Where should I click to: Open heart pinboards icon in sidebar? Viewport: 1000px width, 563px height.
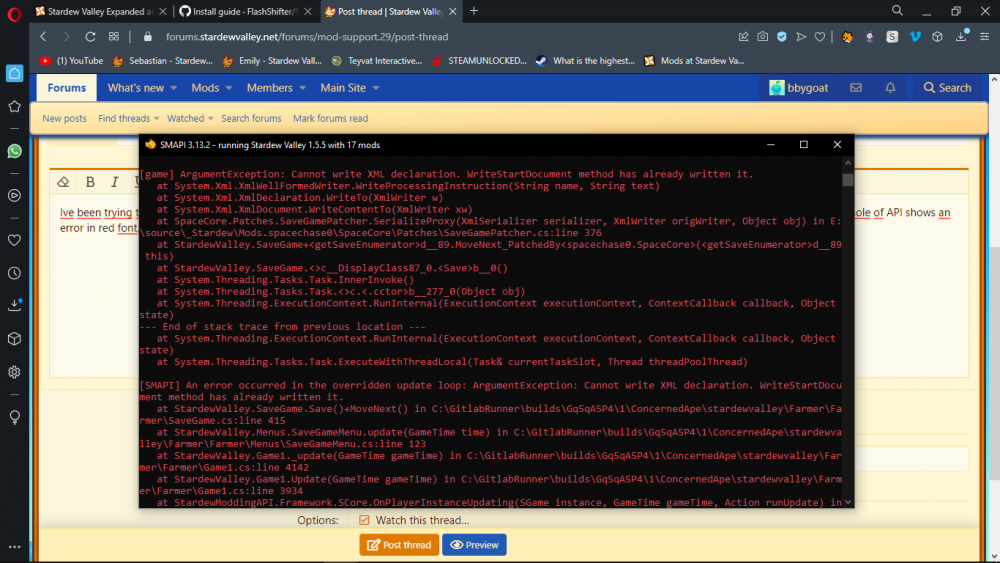click(x=14, y=240)
